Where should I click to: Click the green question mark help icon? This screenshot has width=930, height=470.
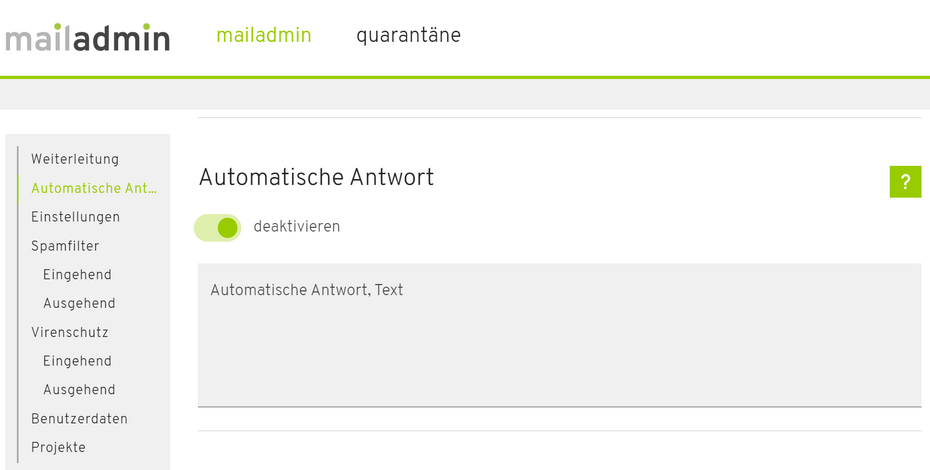click(904, 182)
